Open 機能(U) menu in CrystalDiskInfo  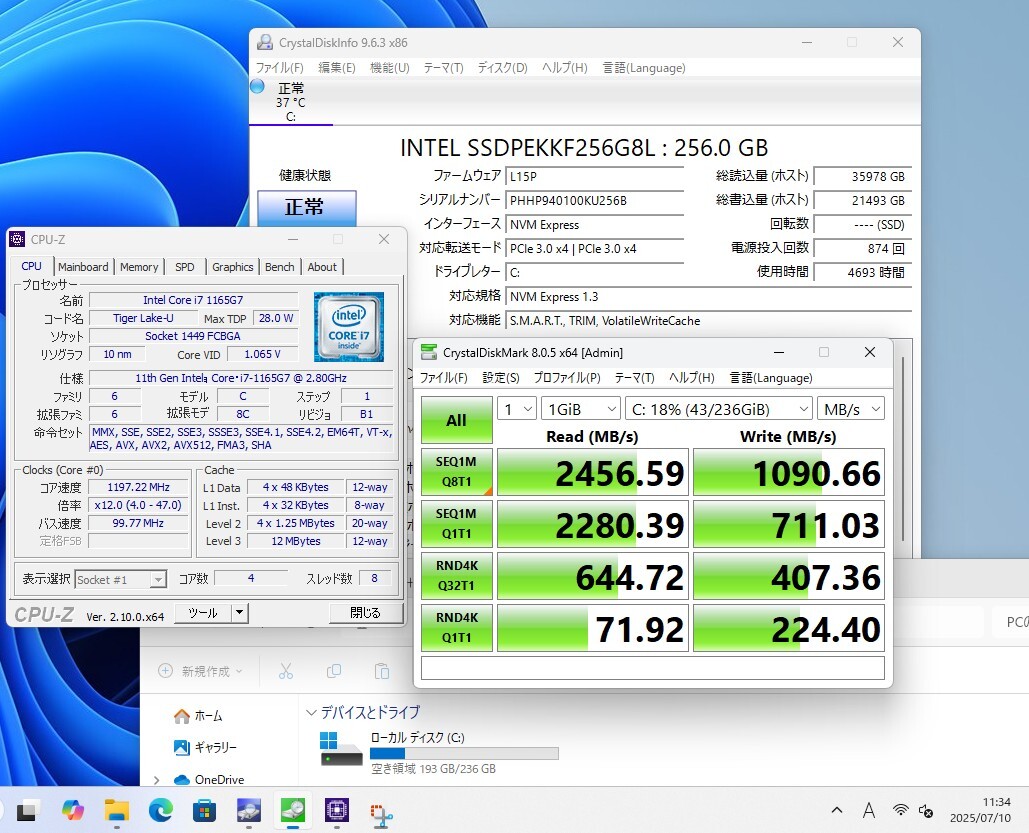click(390, 68)
